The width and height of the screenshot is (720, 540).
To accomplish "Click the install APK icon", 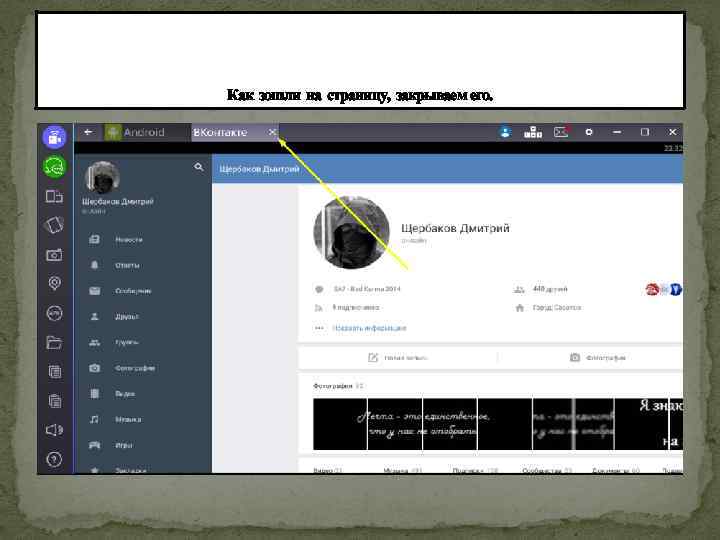I will (x=55, y=313).
